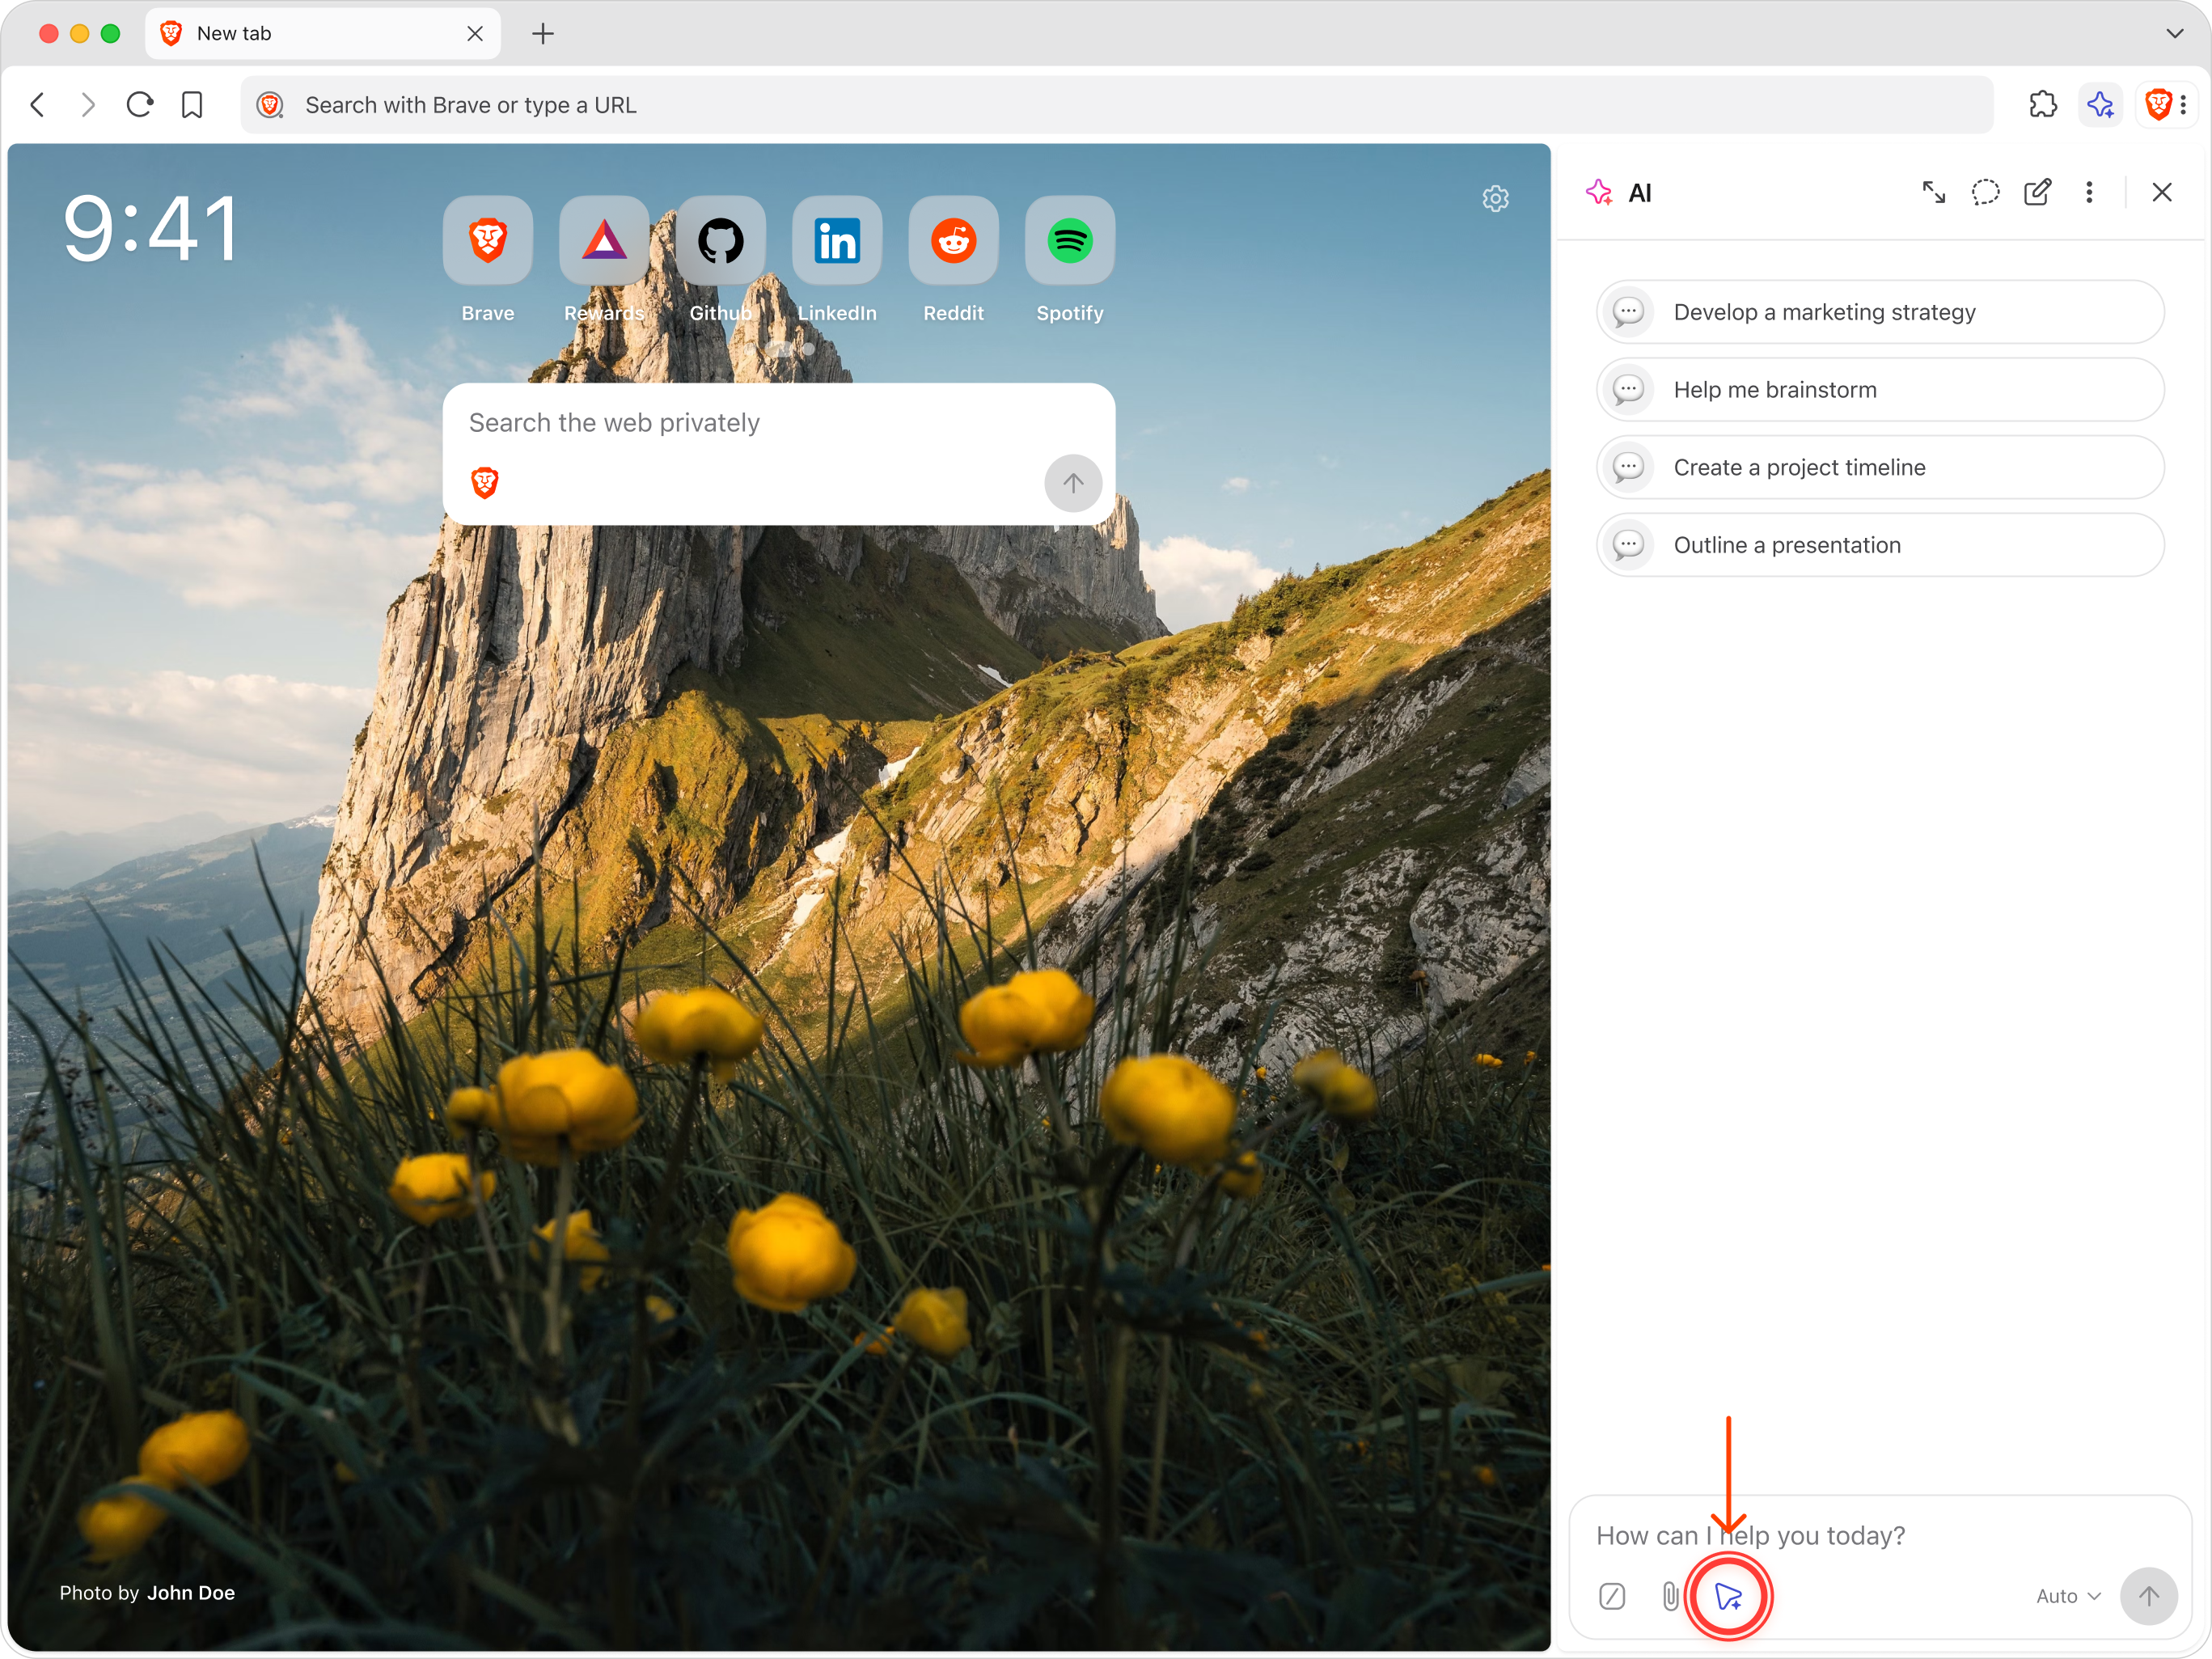Start a new conversation with the compose icon
2212x1659 pixels.
pos(2037,192)
